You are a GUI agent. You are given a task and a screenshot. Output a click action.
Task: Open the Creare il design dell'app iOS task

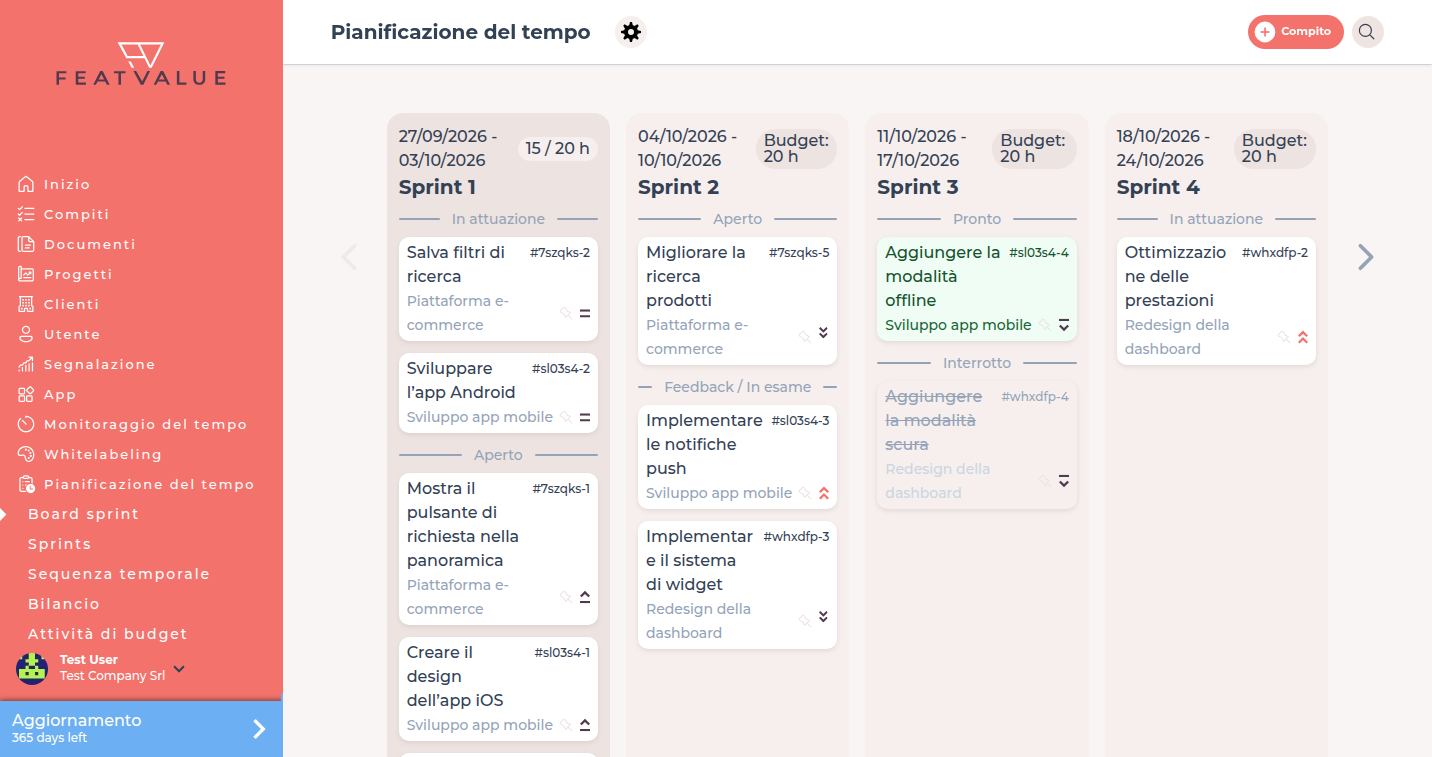[498, 689]
